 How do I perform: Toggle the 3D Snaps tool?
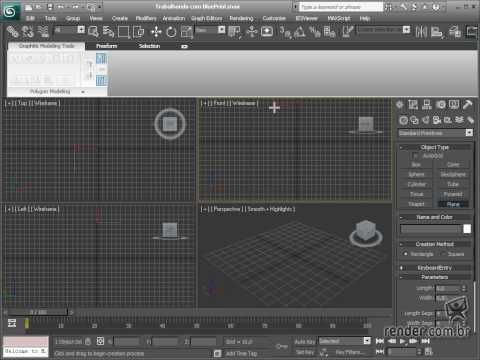pyautogui.click(x=285, y=32)
